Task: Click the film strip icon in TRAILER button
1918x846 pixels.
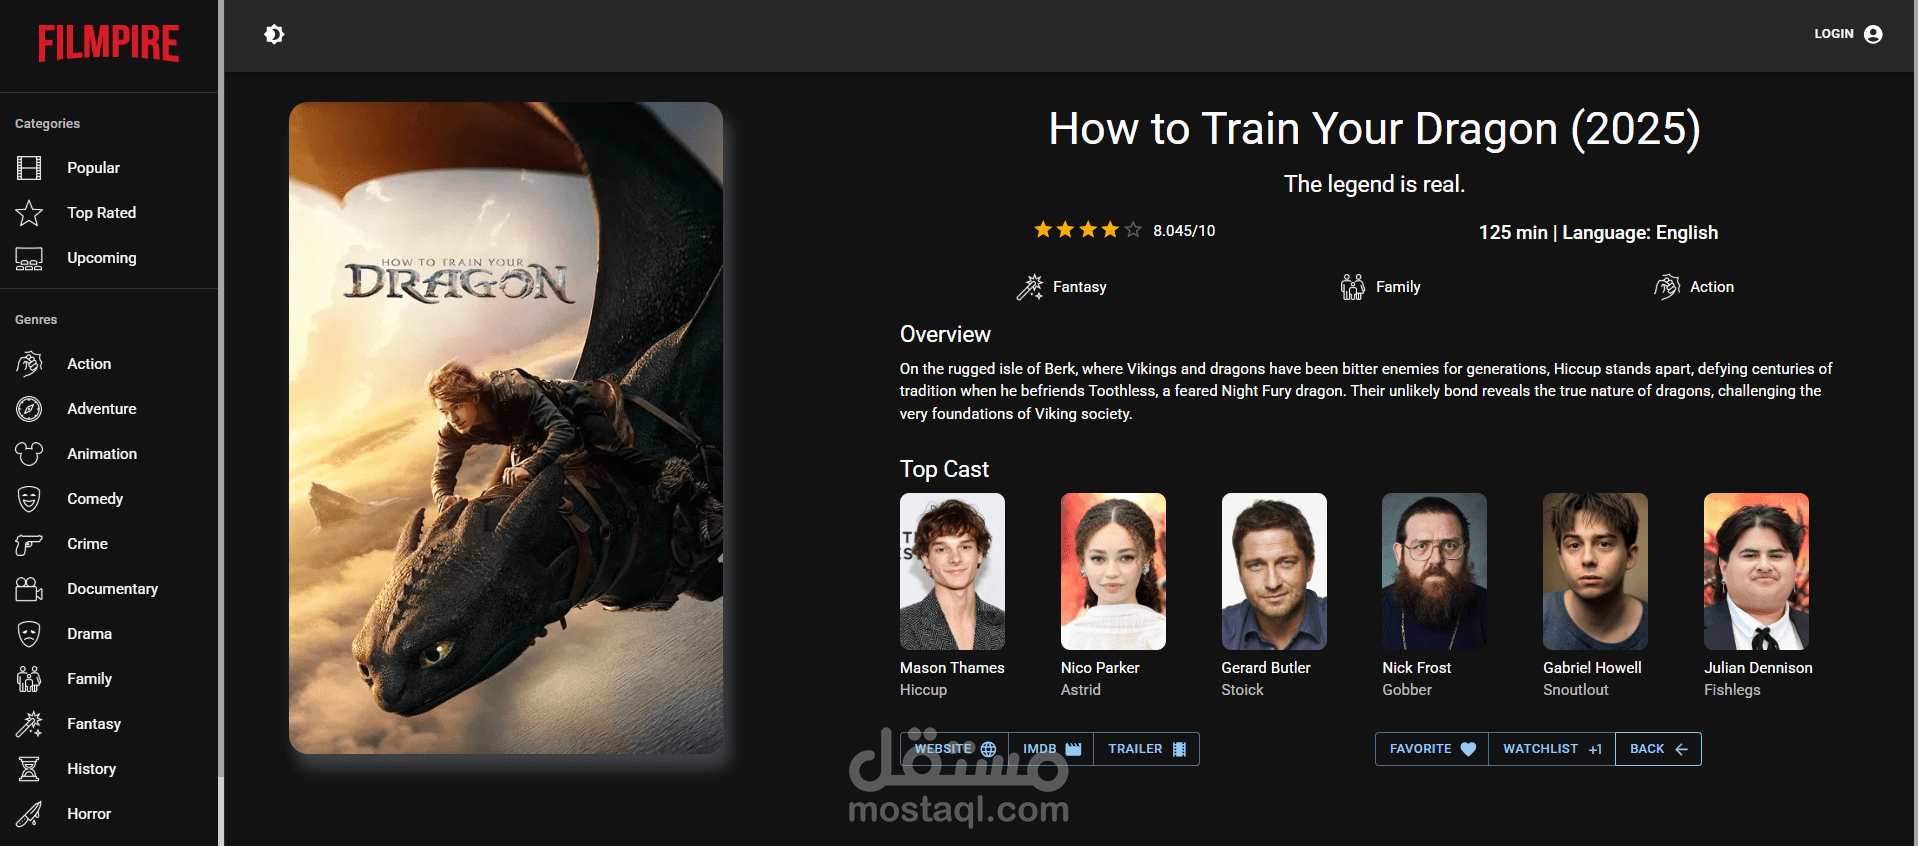Action: [1179, 749]
